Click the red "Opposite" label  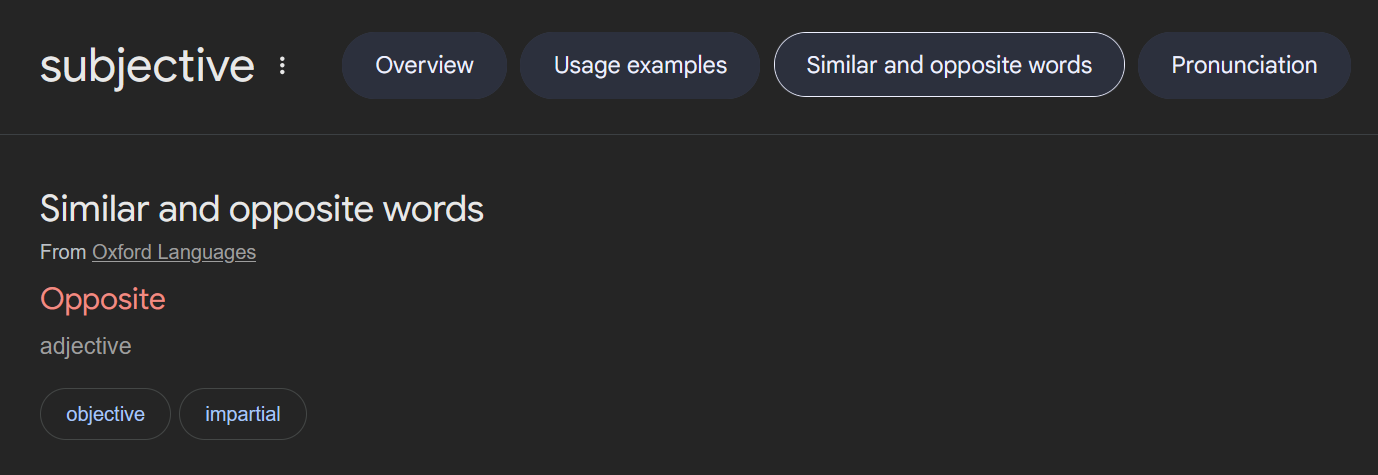[102, 299]
